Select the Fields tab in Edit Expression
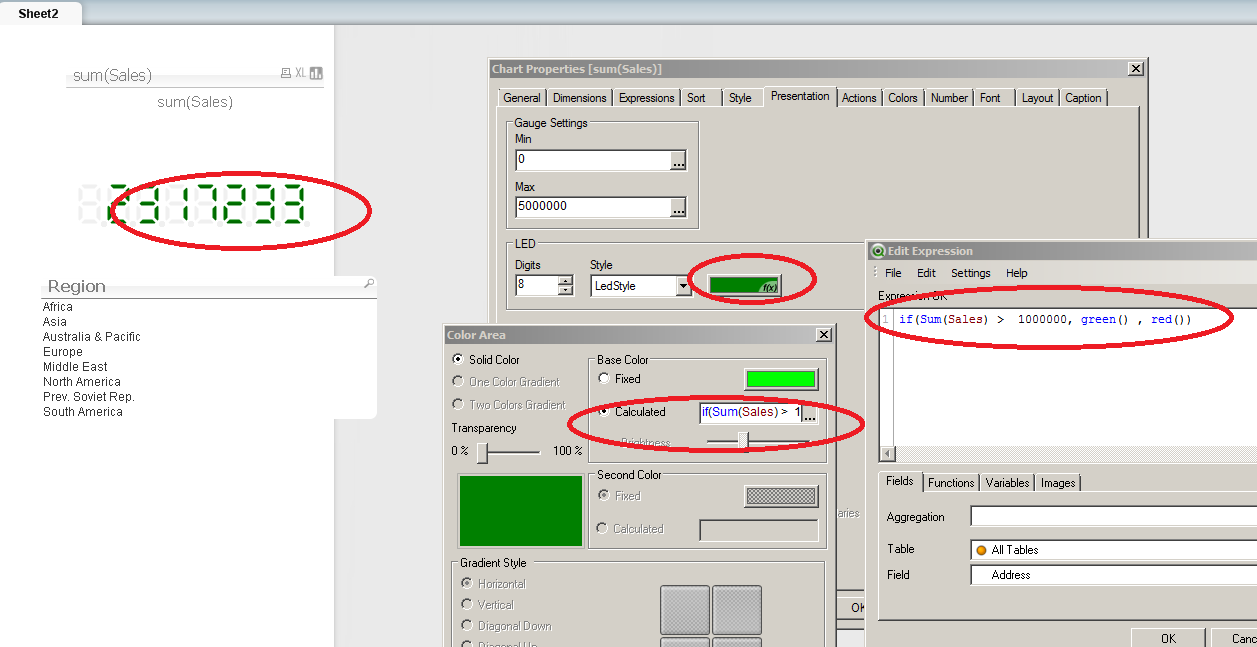 coord(900,481)
